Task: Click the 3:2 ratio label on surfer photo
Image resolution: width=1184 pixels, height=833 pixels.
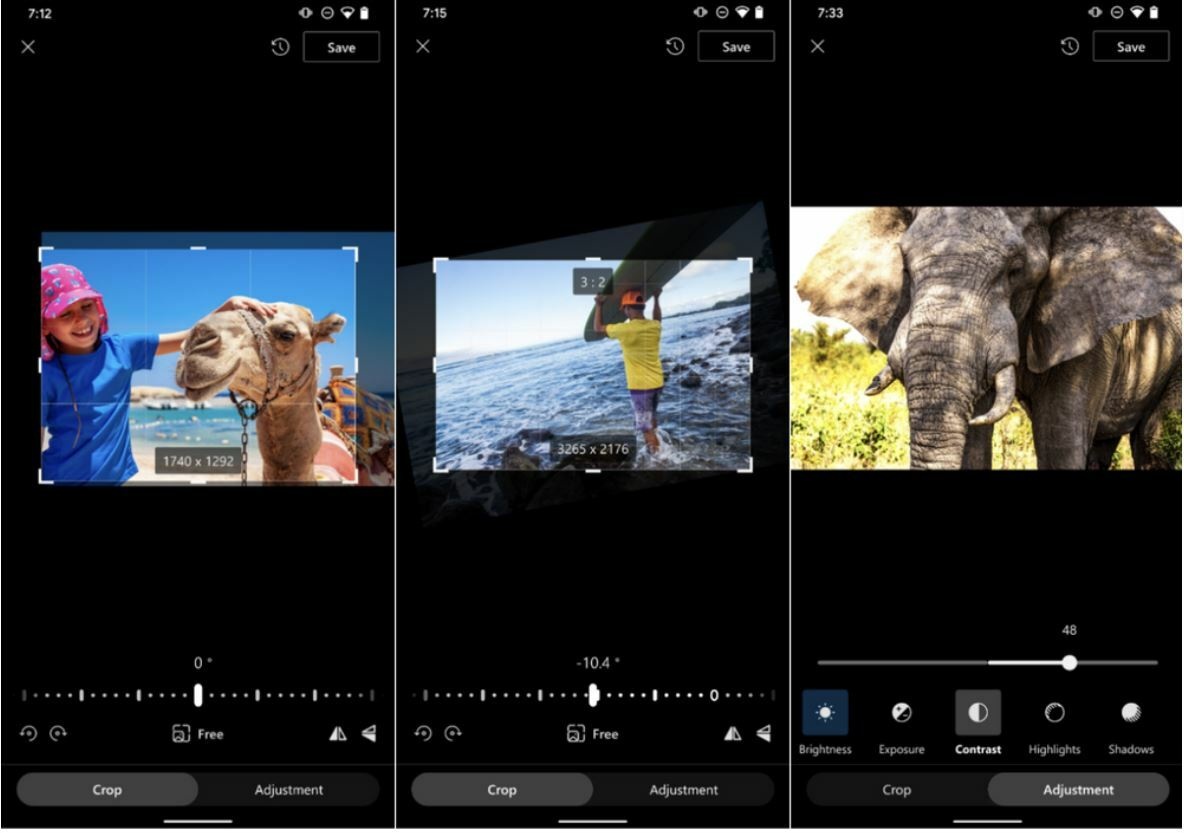Action: click(x=593, y=282)
